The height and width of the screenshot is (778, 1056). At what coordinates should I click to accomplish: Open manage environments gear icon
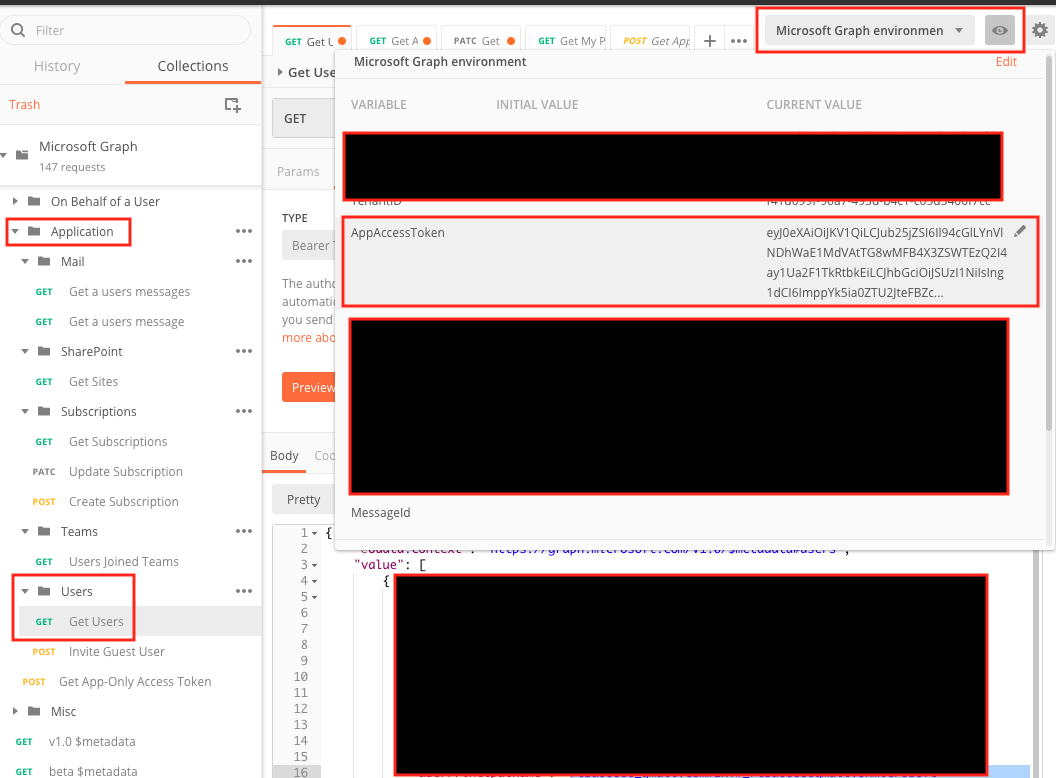1040,30
